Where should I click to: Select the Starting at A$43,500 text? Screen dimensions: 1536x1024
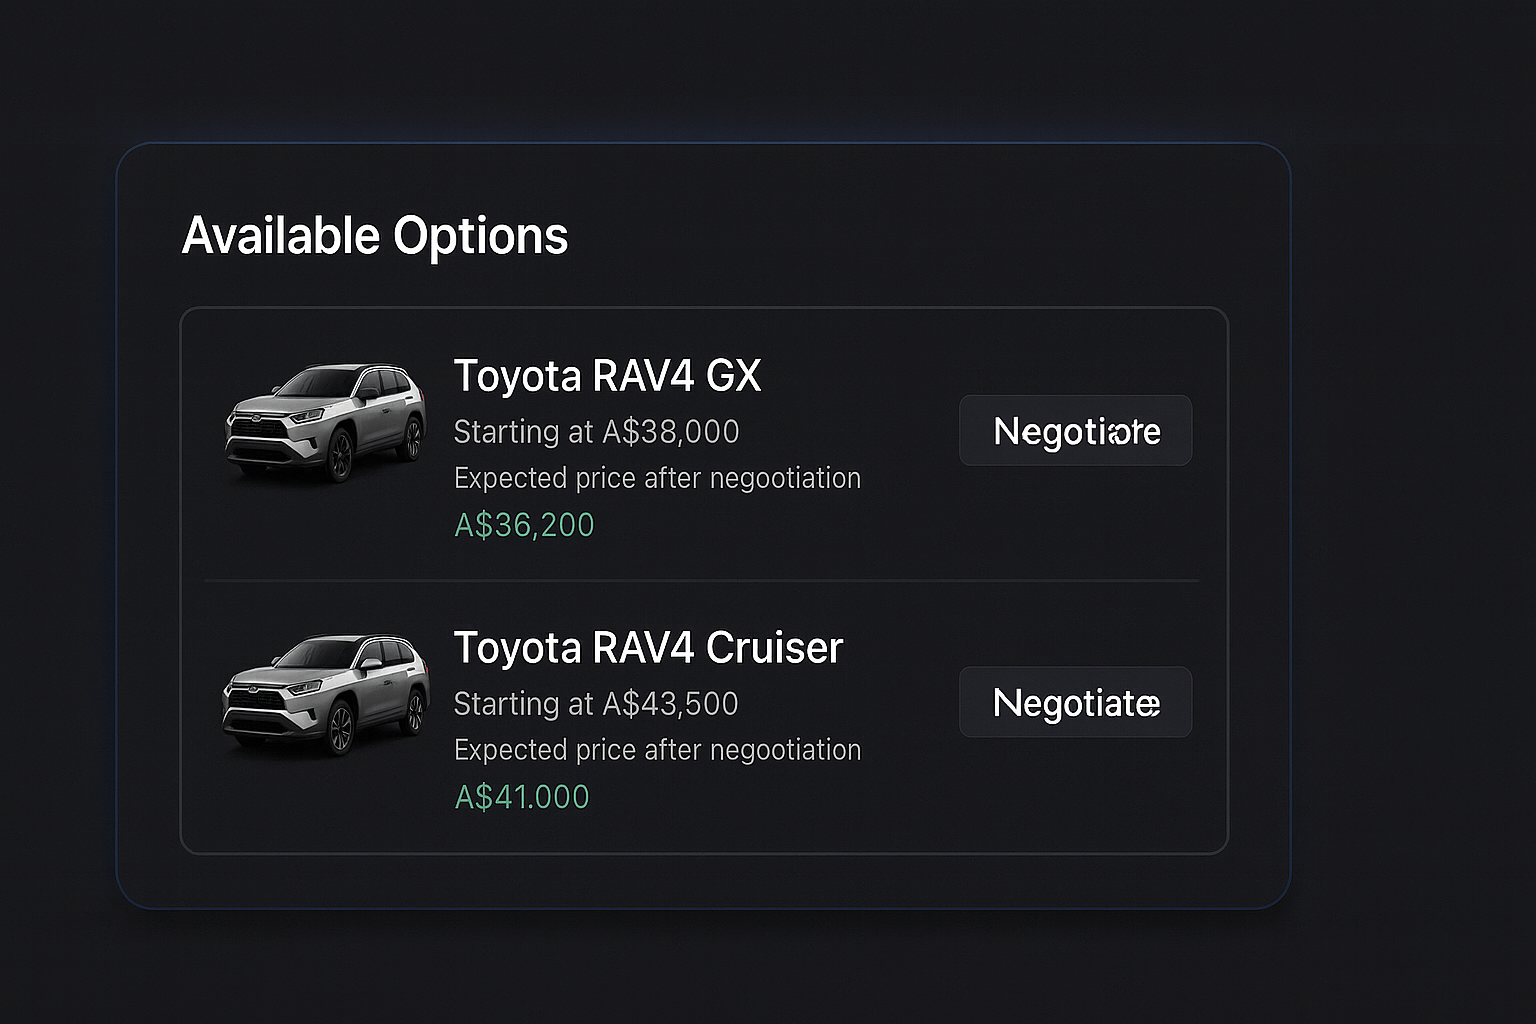[596, 704]
